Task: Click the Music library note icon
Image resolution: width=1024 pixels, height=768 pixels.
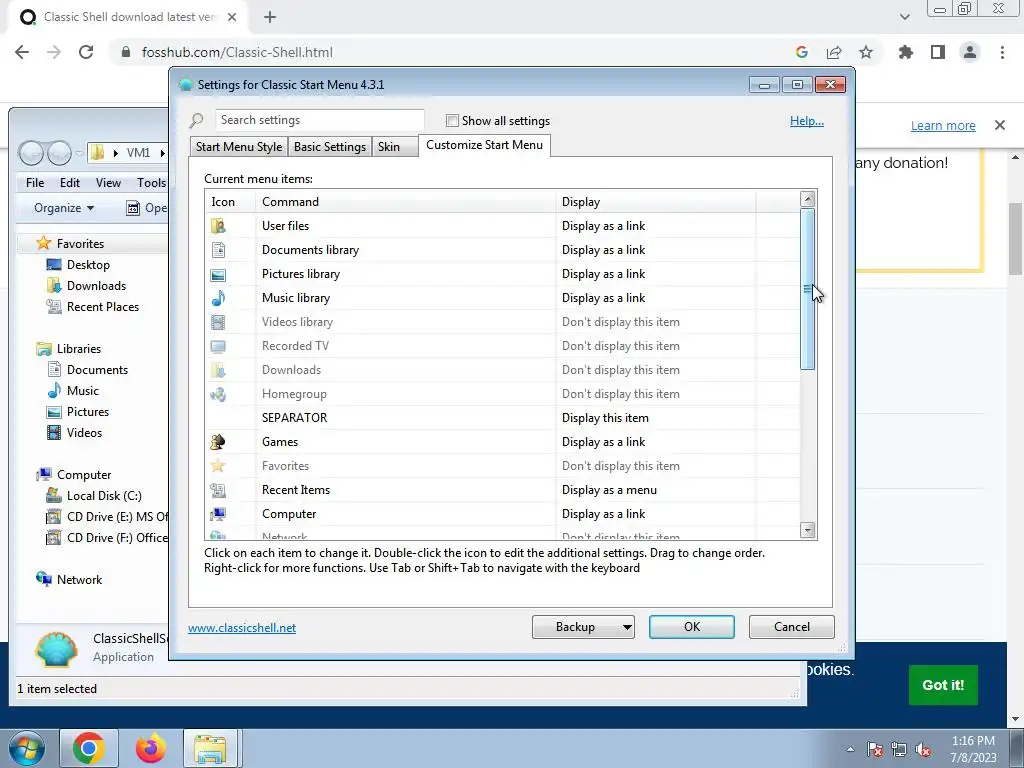Action: (x=218, y=298)
